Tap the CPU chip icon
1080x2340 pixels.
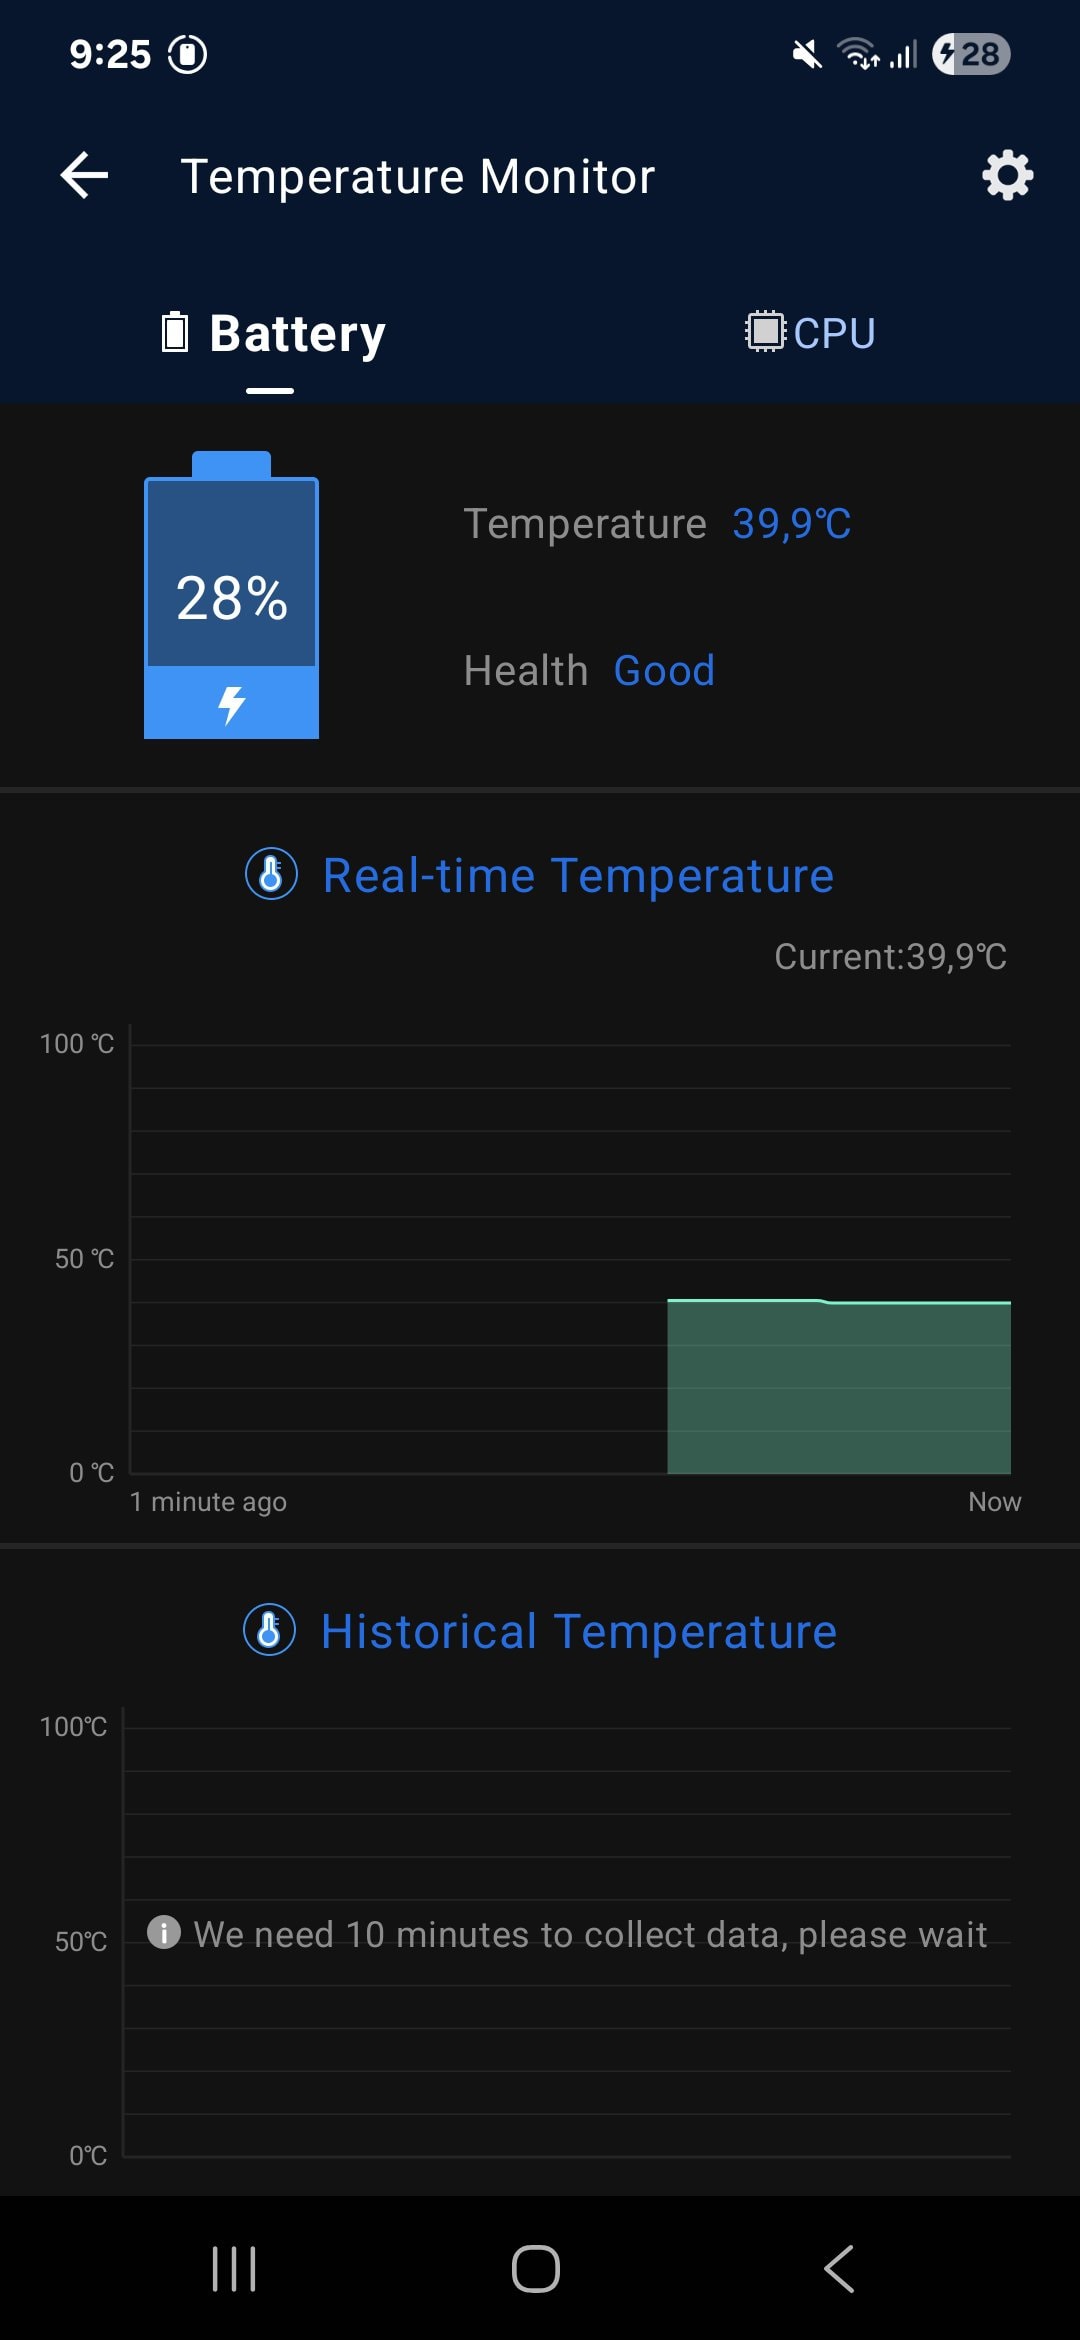click(765, 332)
